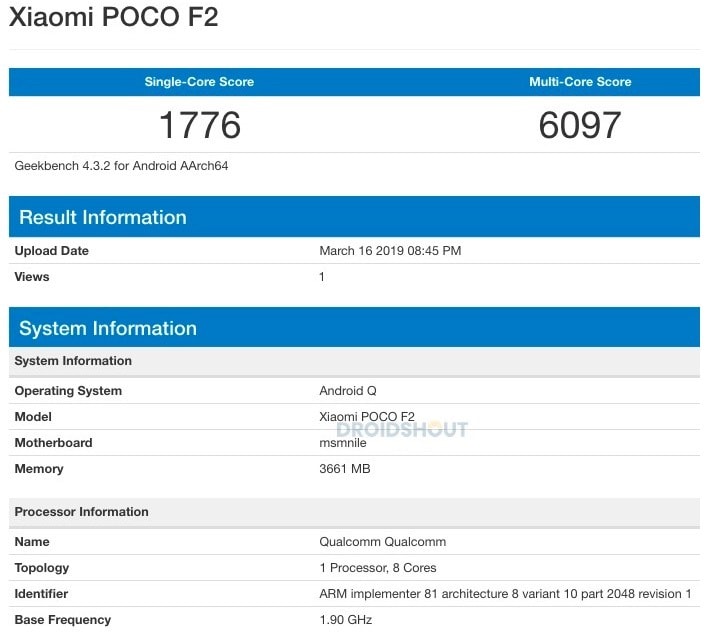The height and width of the screenshot is (641, 728).
Task: Click the Views label
Action: click(x=32, y=277)
